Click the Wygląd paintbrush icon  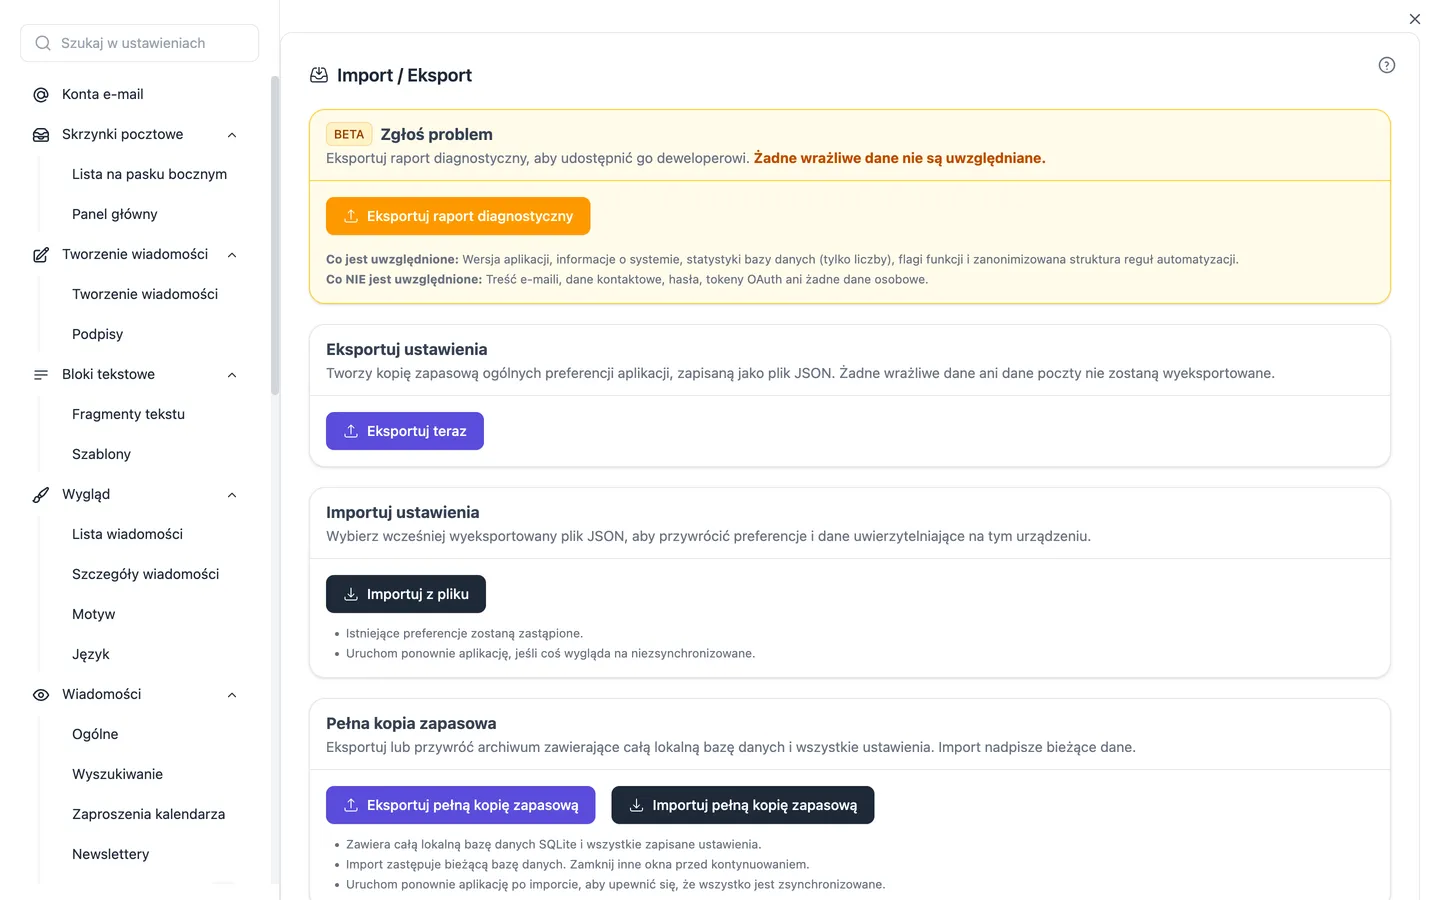41,494
